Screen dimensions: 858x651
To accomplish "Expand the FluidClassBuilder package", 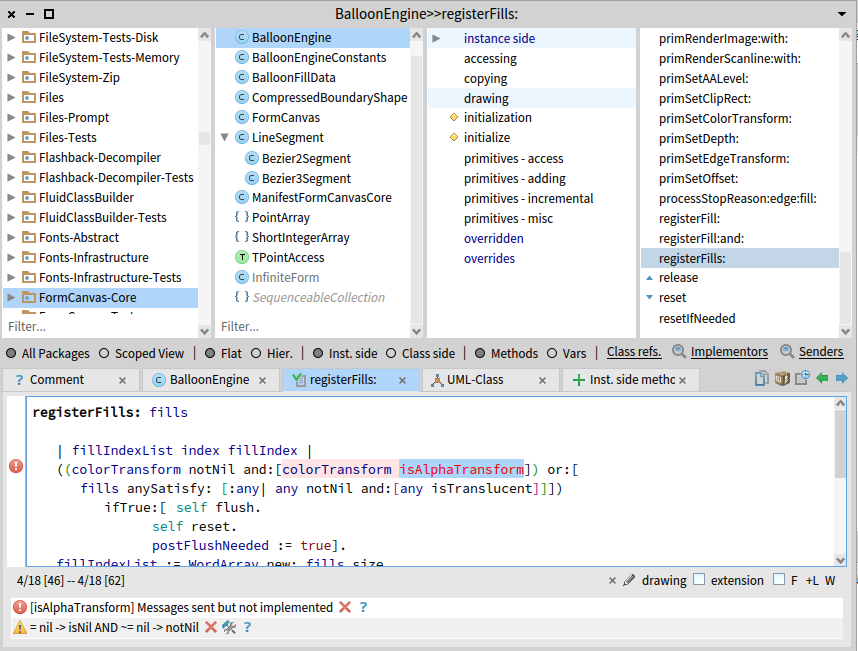I will pos(10,197).
